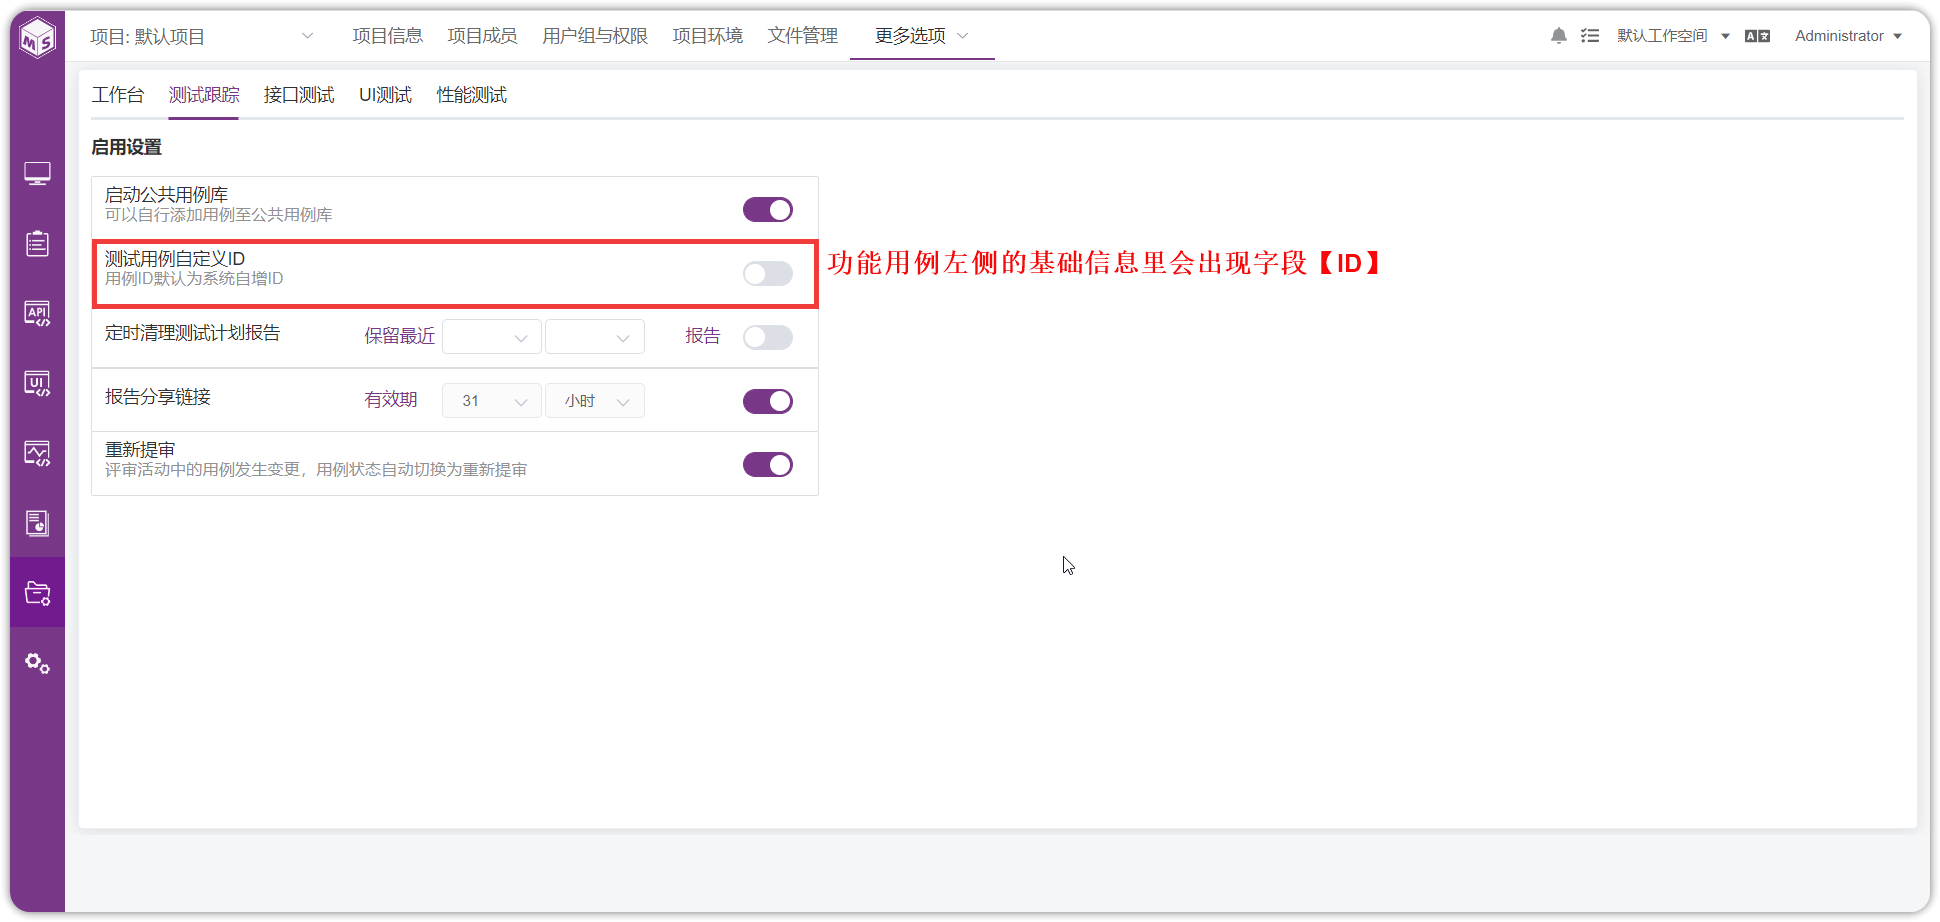Image resolution: width=1940 pixels, height=922 pixels.
Task: Open the task list icon in header
Action: (1590, 36)
